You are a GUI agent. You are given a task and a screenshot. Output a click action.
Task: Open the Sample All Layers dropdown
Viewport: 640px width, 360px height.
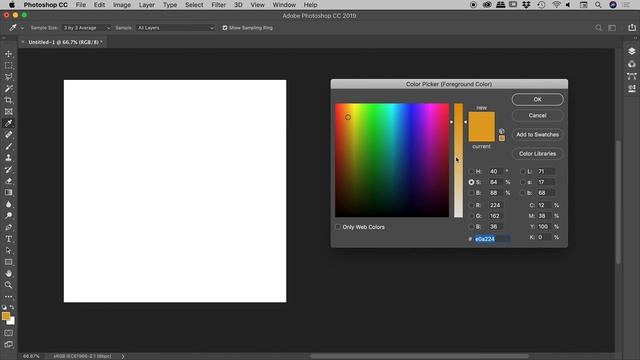coord(175,28)
